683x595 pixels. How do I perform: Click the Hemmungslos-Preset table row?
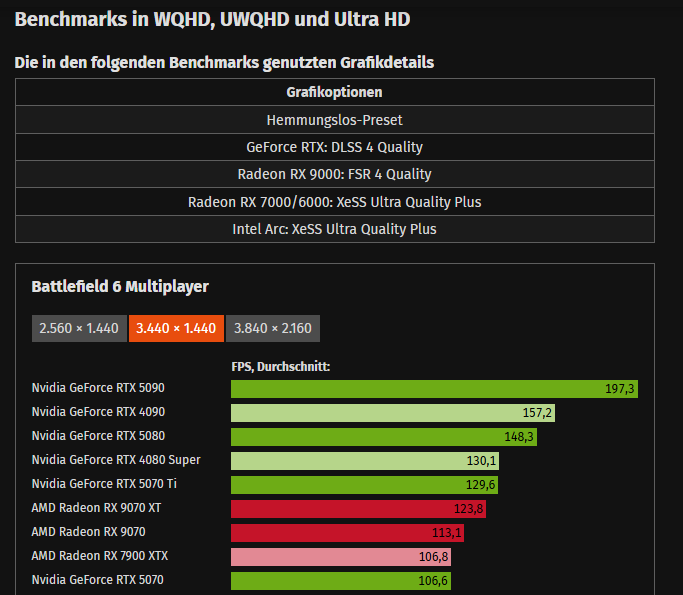[335, 120]
